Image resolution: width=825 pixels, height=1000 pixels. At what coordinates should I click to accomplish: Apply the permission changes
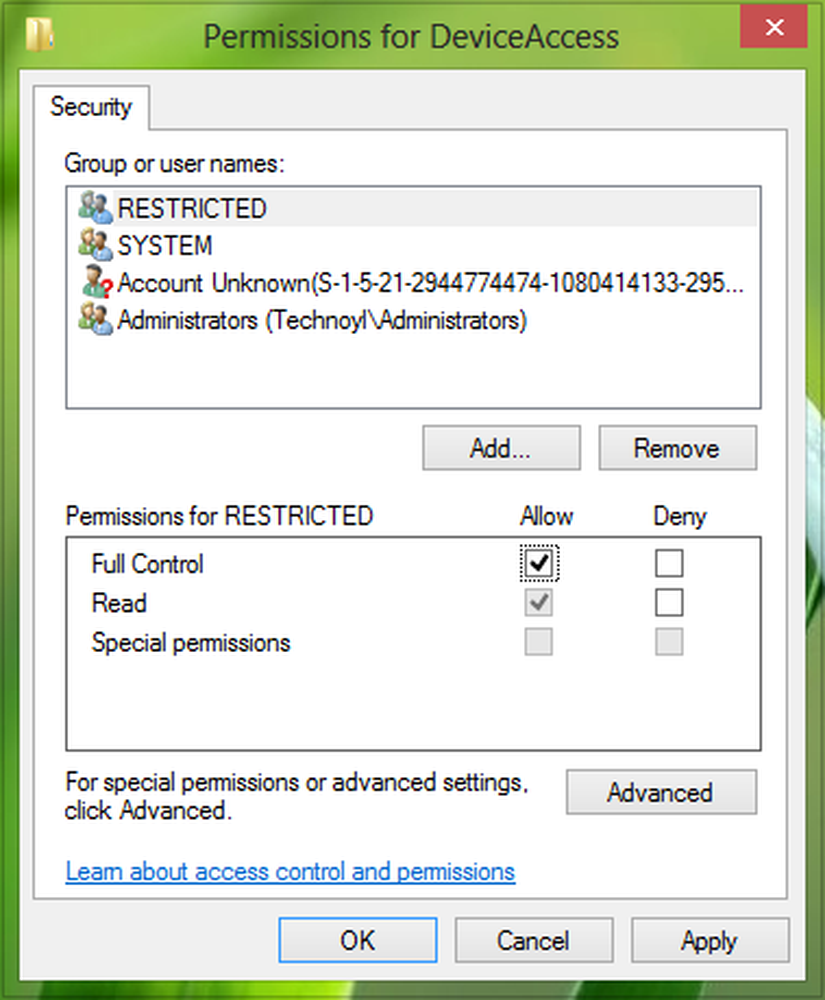pos(709,941)
